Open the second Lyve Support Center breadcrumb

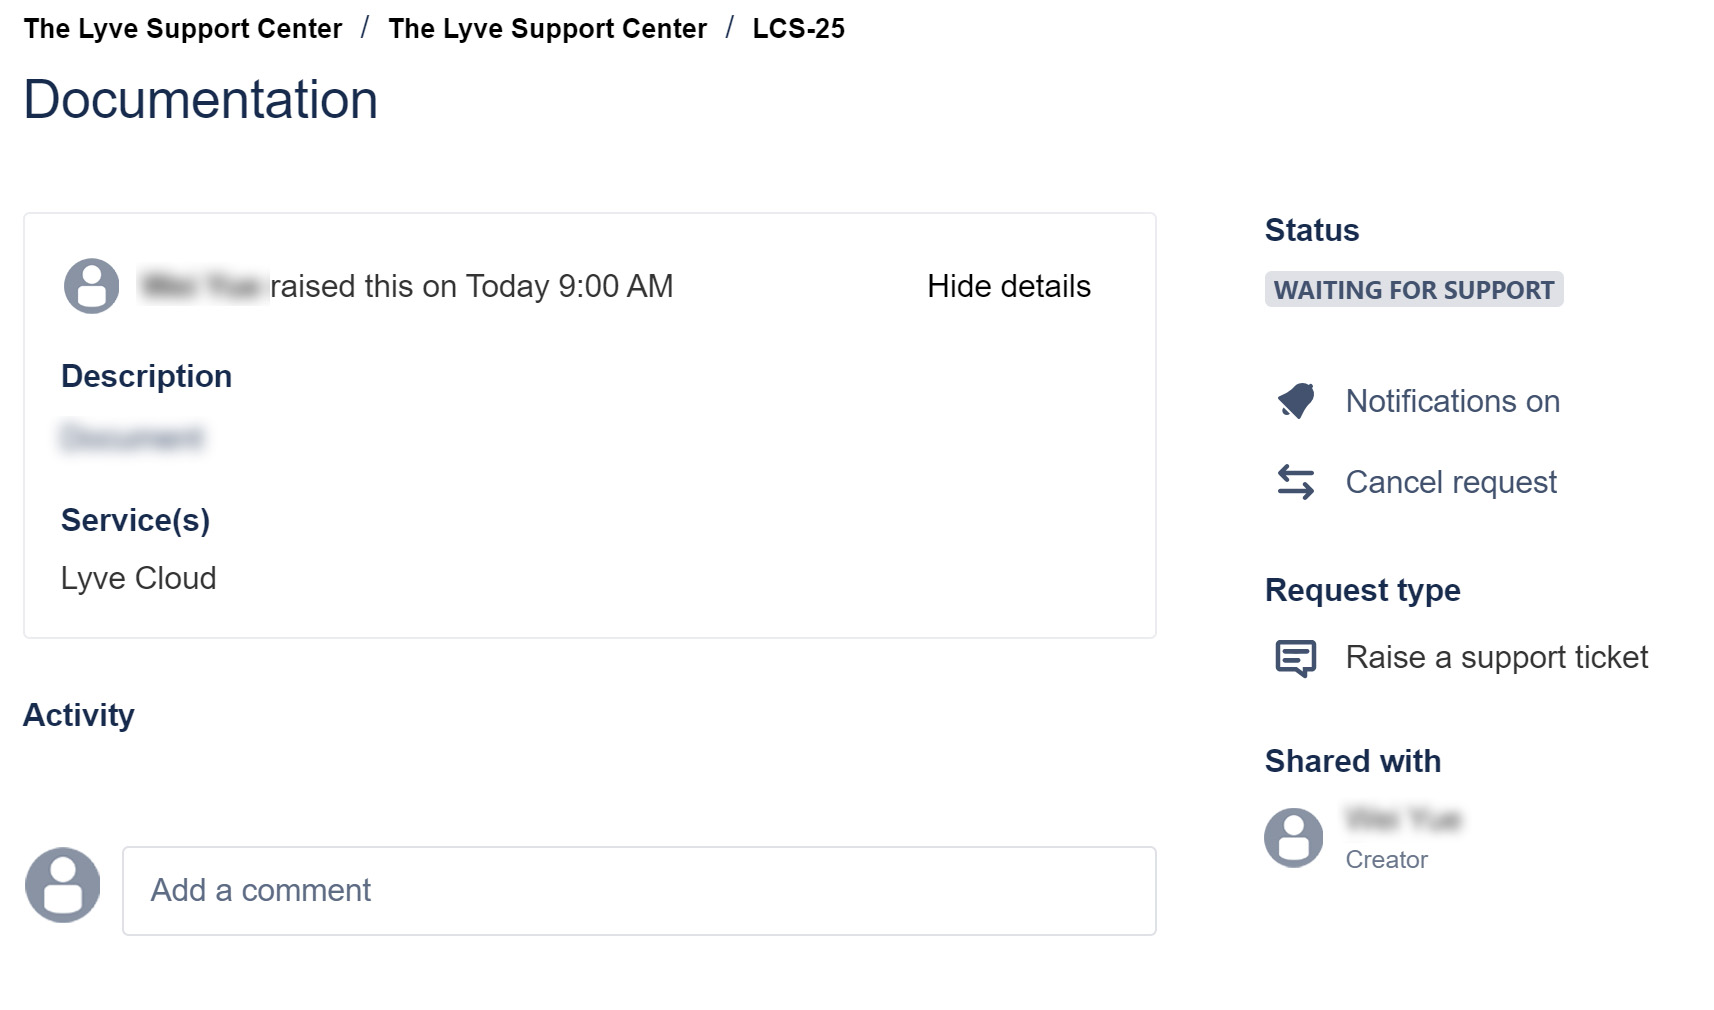547,29
